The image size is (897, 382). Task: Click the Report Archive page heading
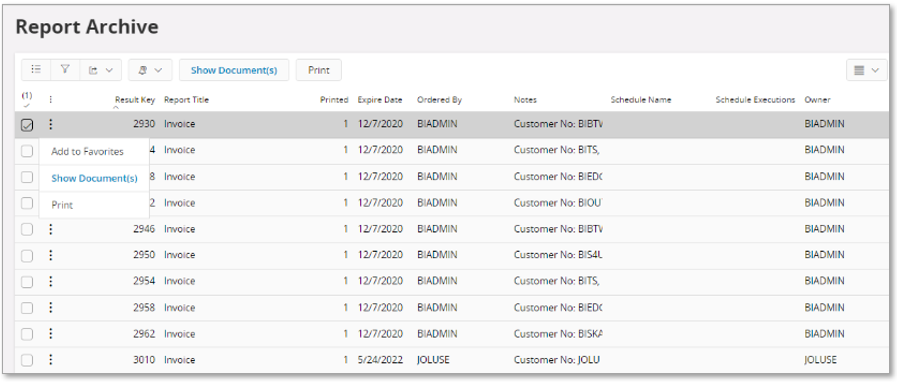[87, 27]
